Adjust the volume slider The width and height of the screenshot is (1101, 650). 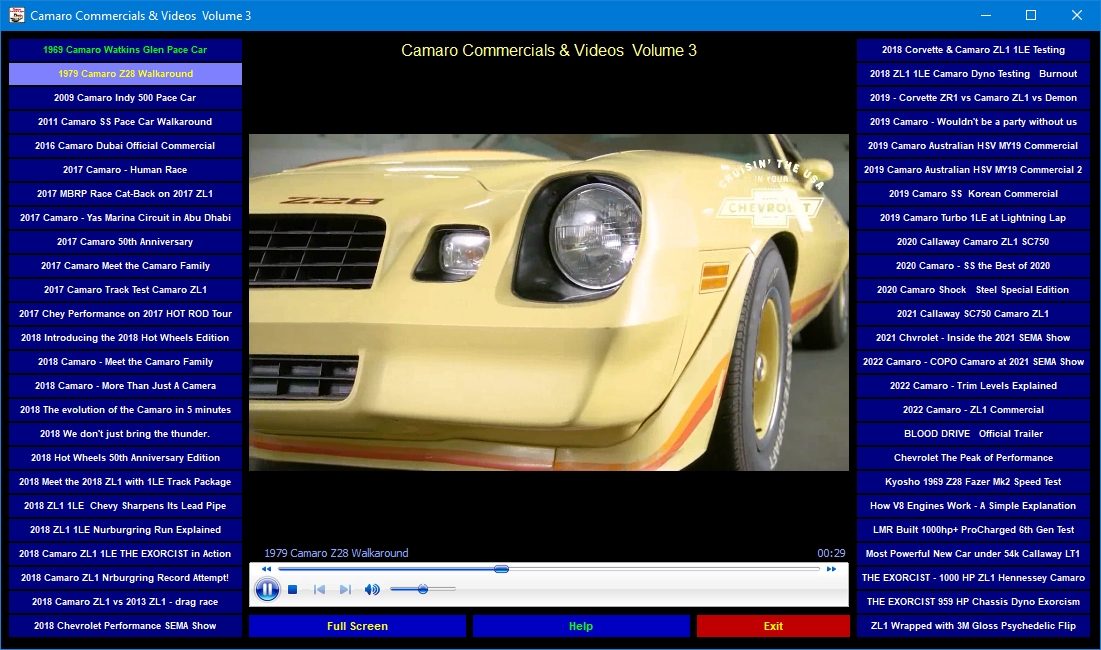tap(423, 590)
